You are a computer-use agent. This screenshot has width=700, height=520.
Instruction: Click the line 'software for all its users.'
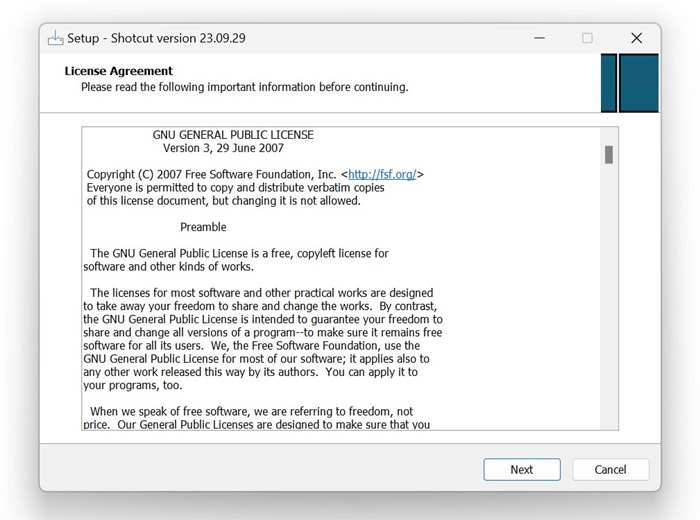[x=251, y=345]
